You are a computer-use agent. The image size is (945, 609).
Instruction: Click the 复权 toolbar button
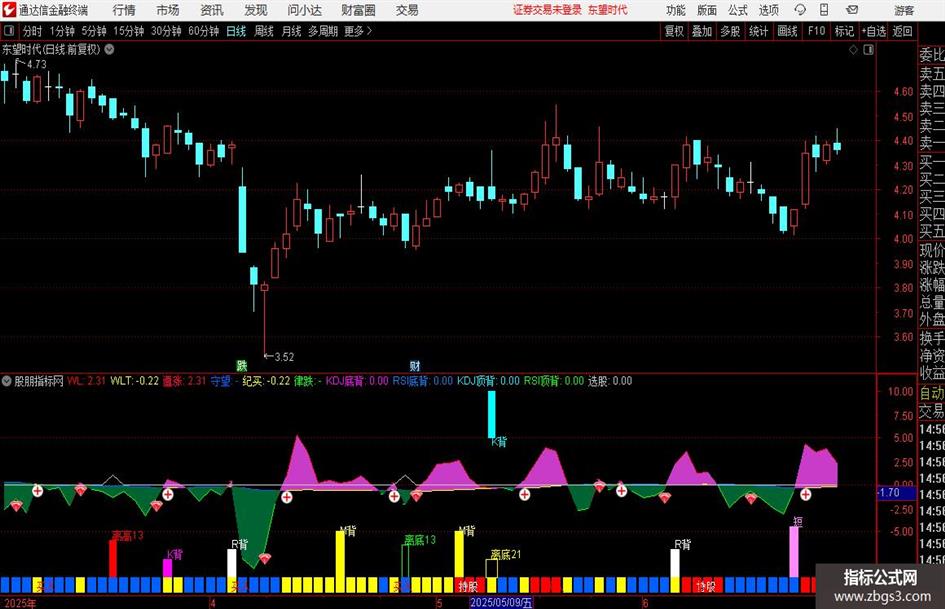click(674, 31)
